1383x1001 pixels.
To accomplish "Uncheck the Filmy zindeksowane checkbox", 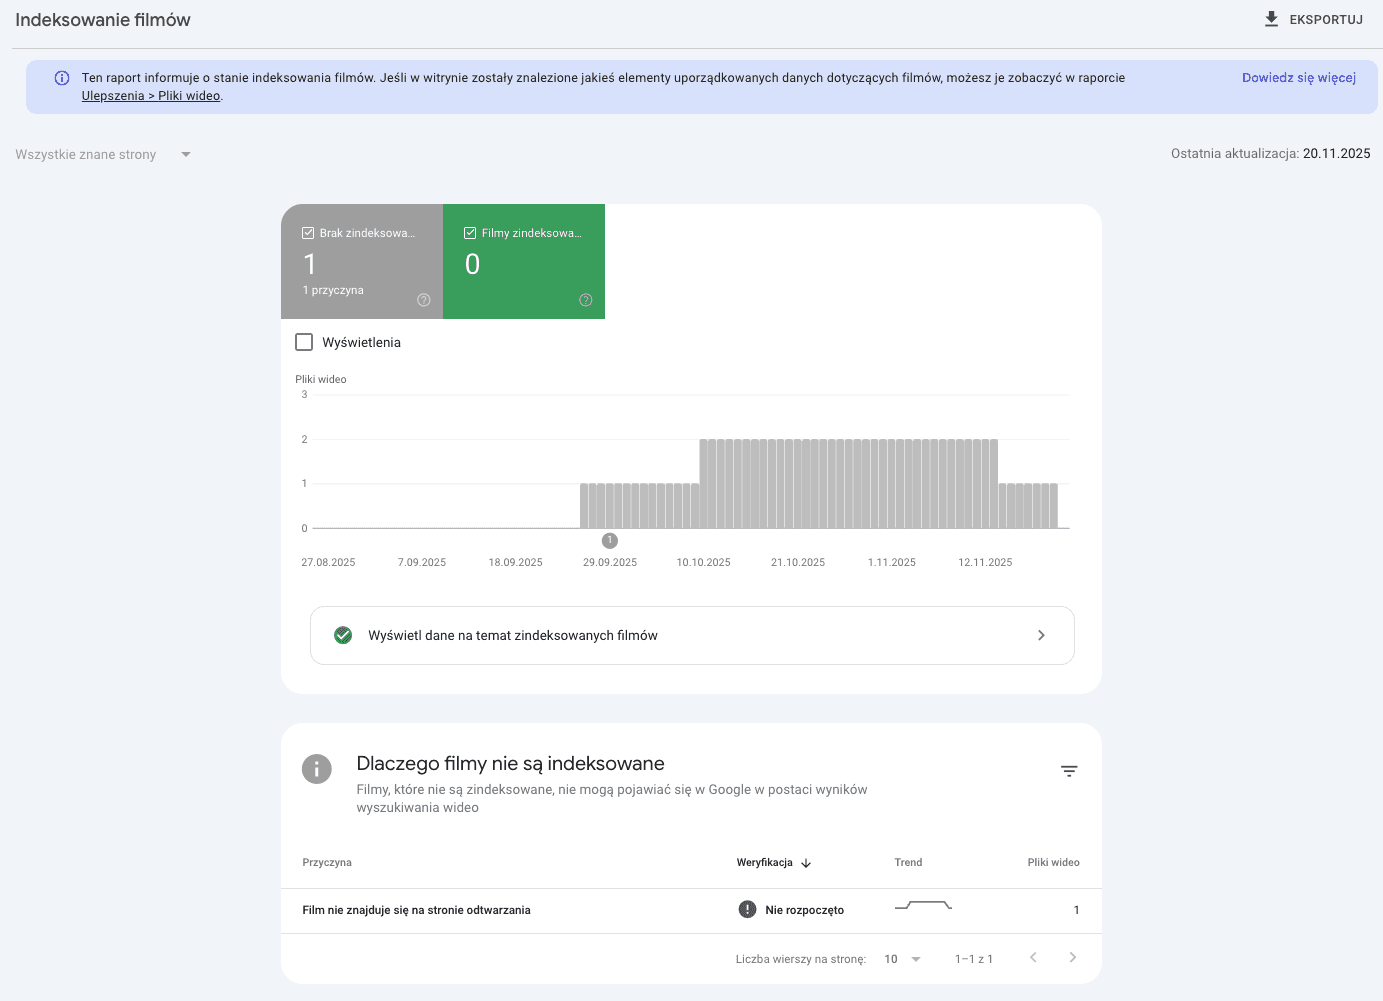I will (470, 233).
